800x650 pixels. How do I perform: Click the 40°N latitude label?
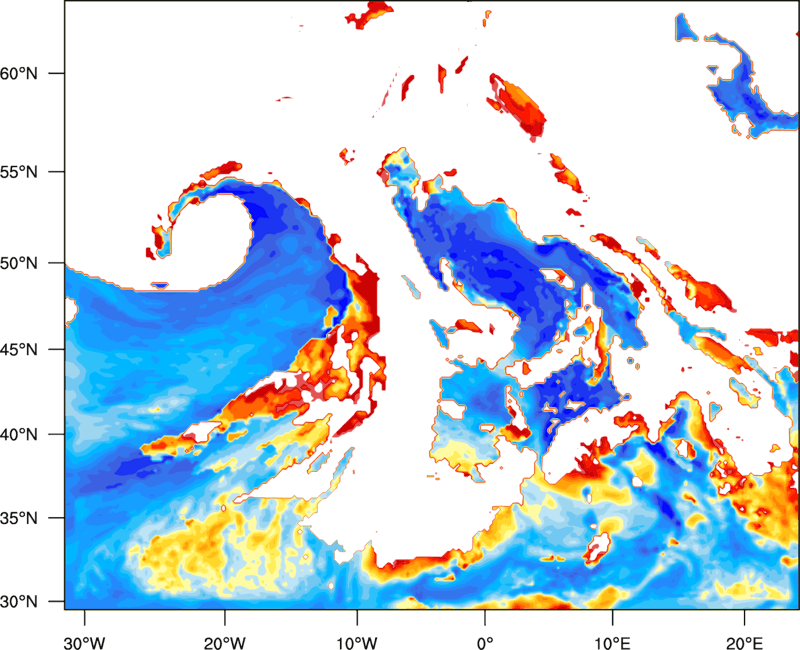coord(19,435)
